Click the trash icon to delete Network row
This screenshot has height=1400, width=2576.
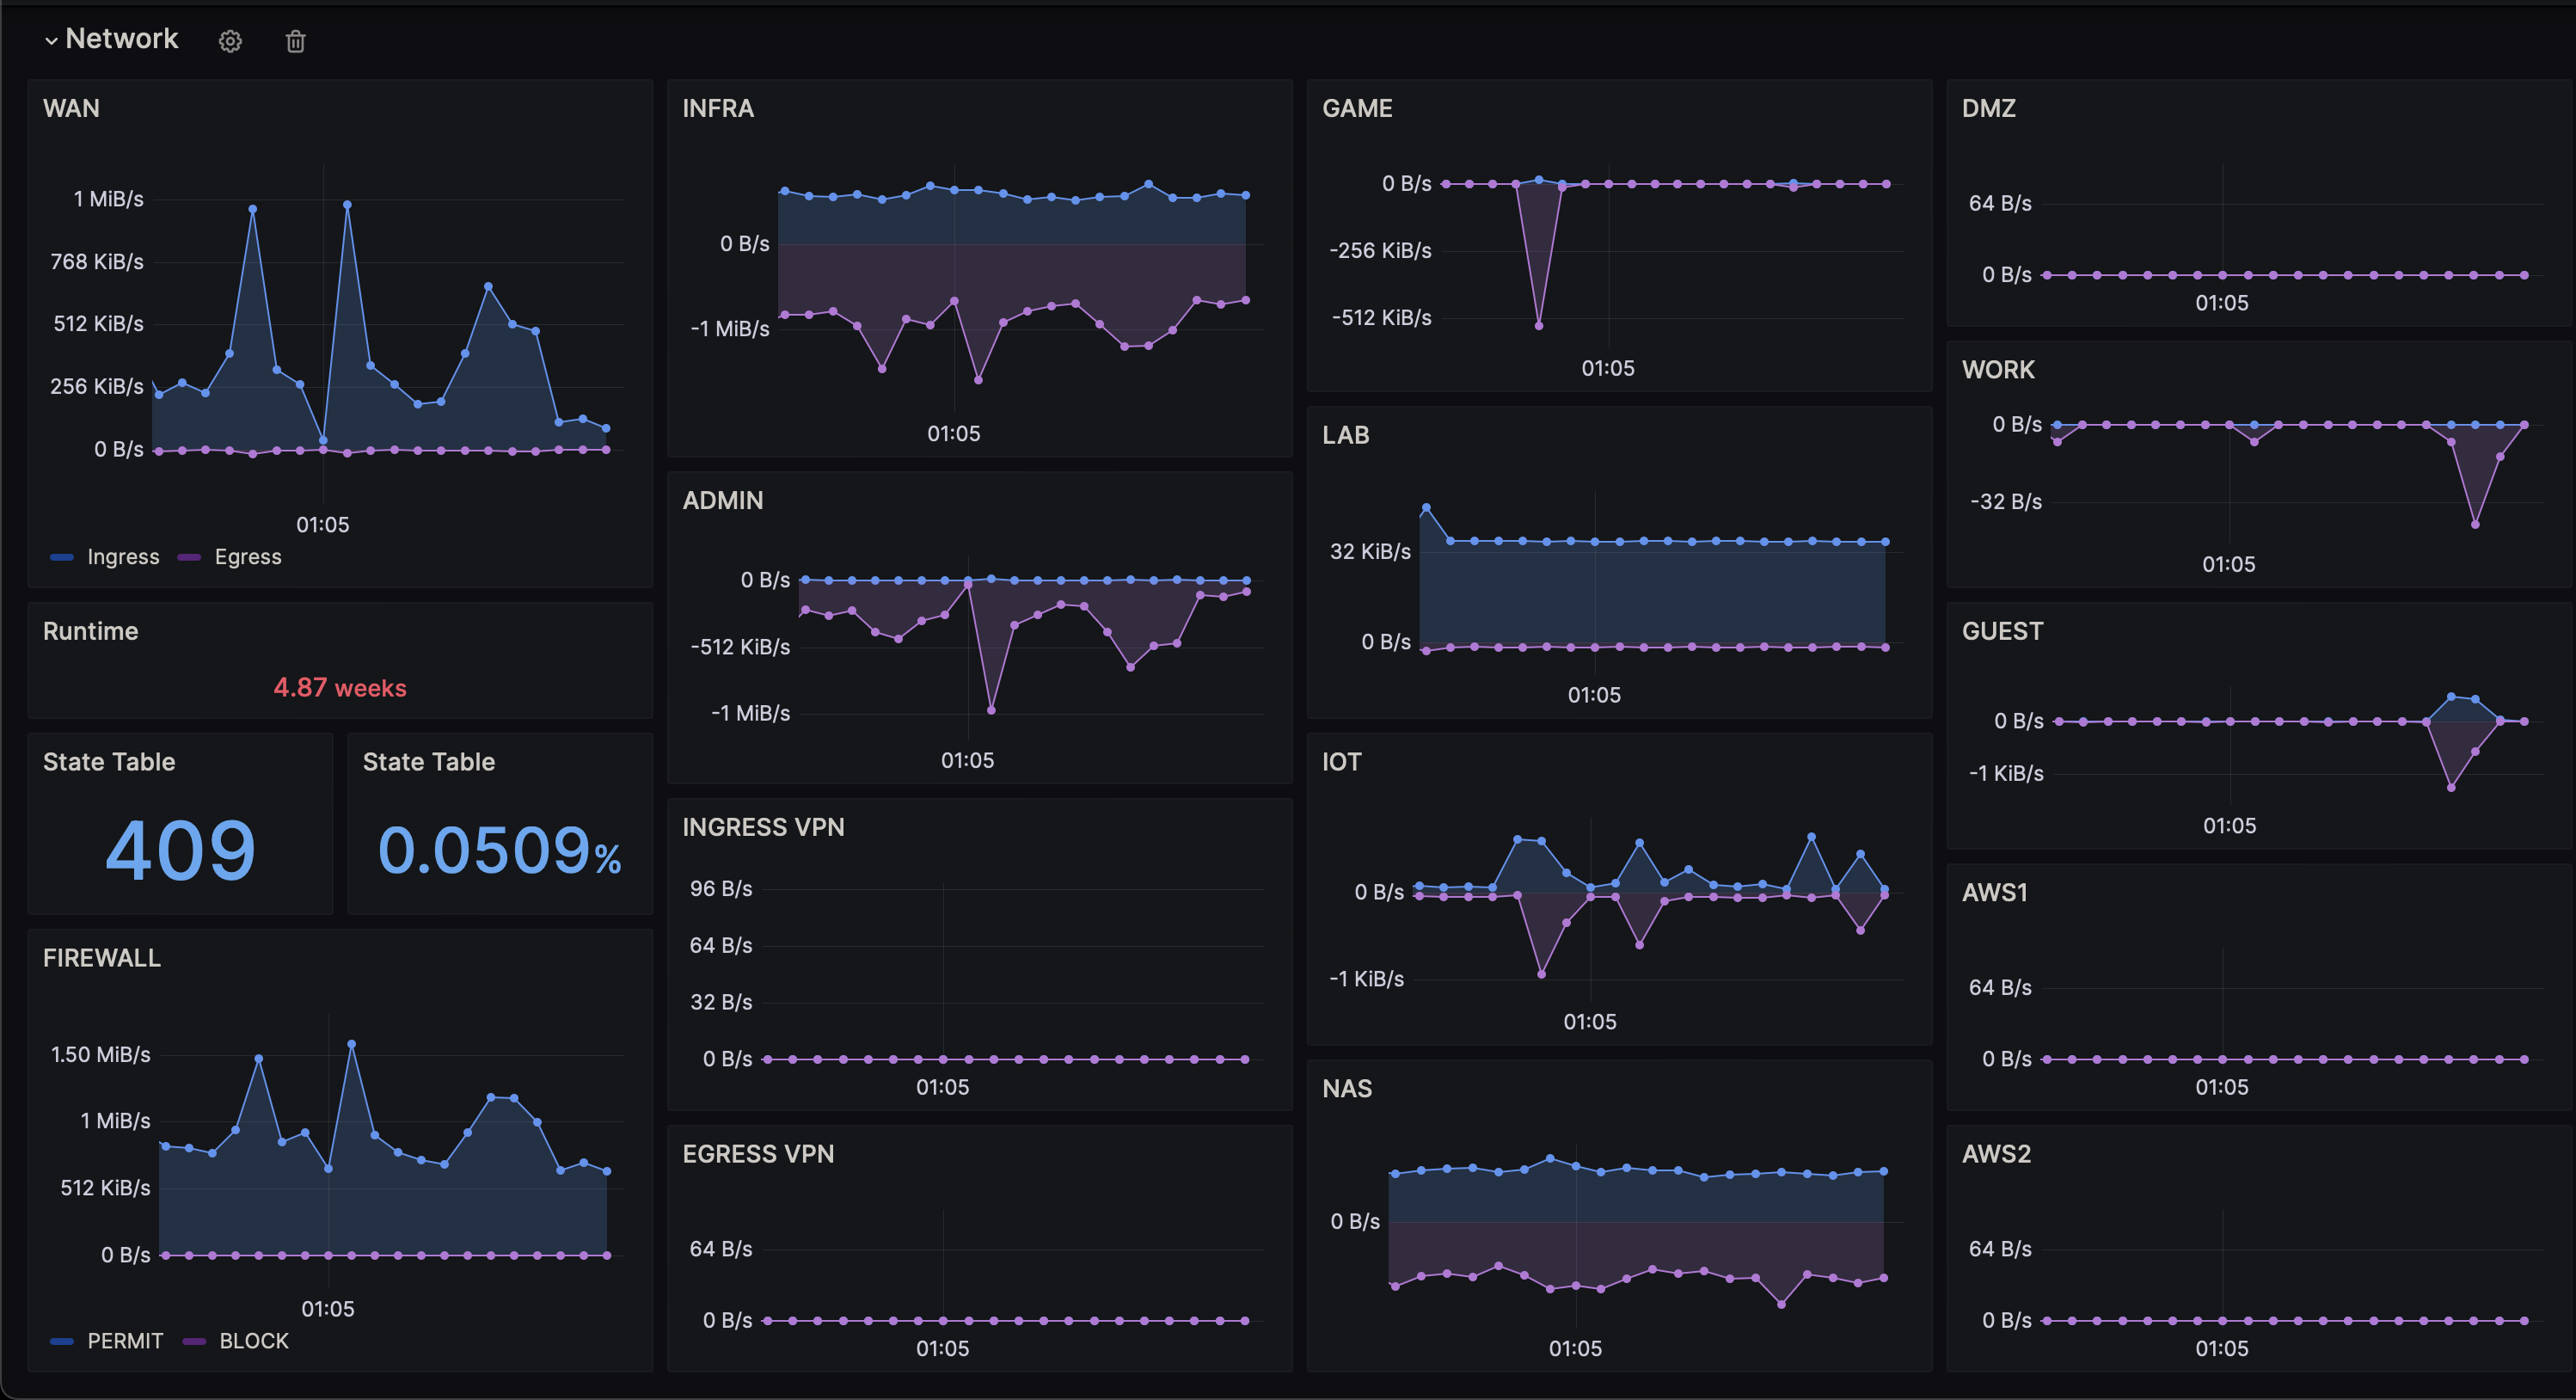click(x=295, y=41)
